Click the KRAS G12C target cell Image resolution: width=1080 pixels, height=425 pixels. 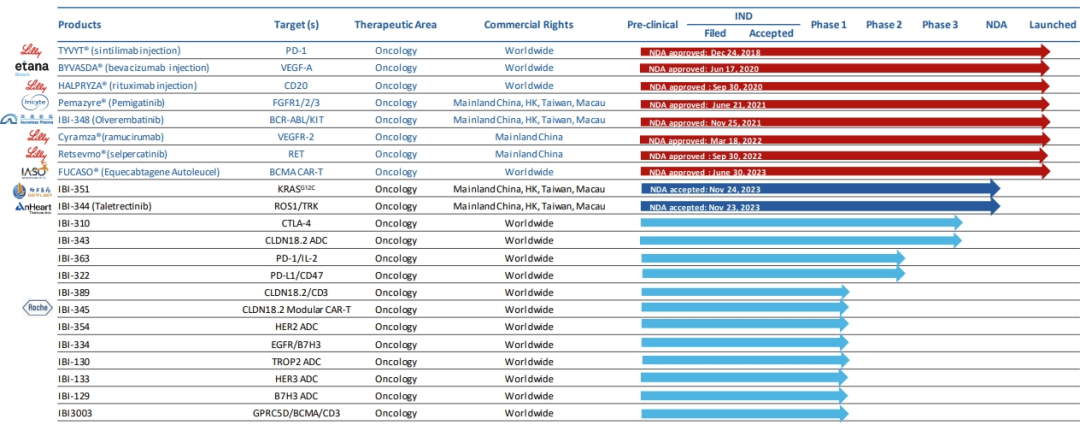point(296,188)
